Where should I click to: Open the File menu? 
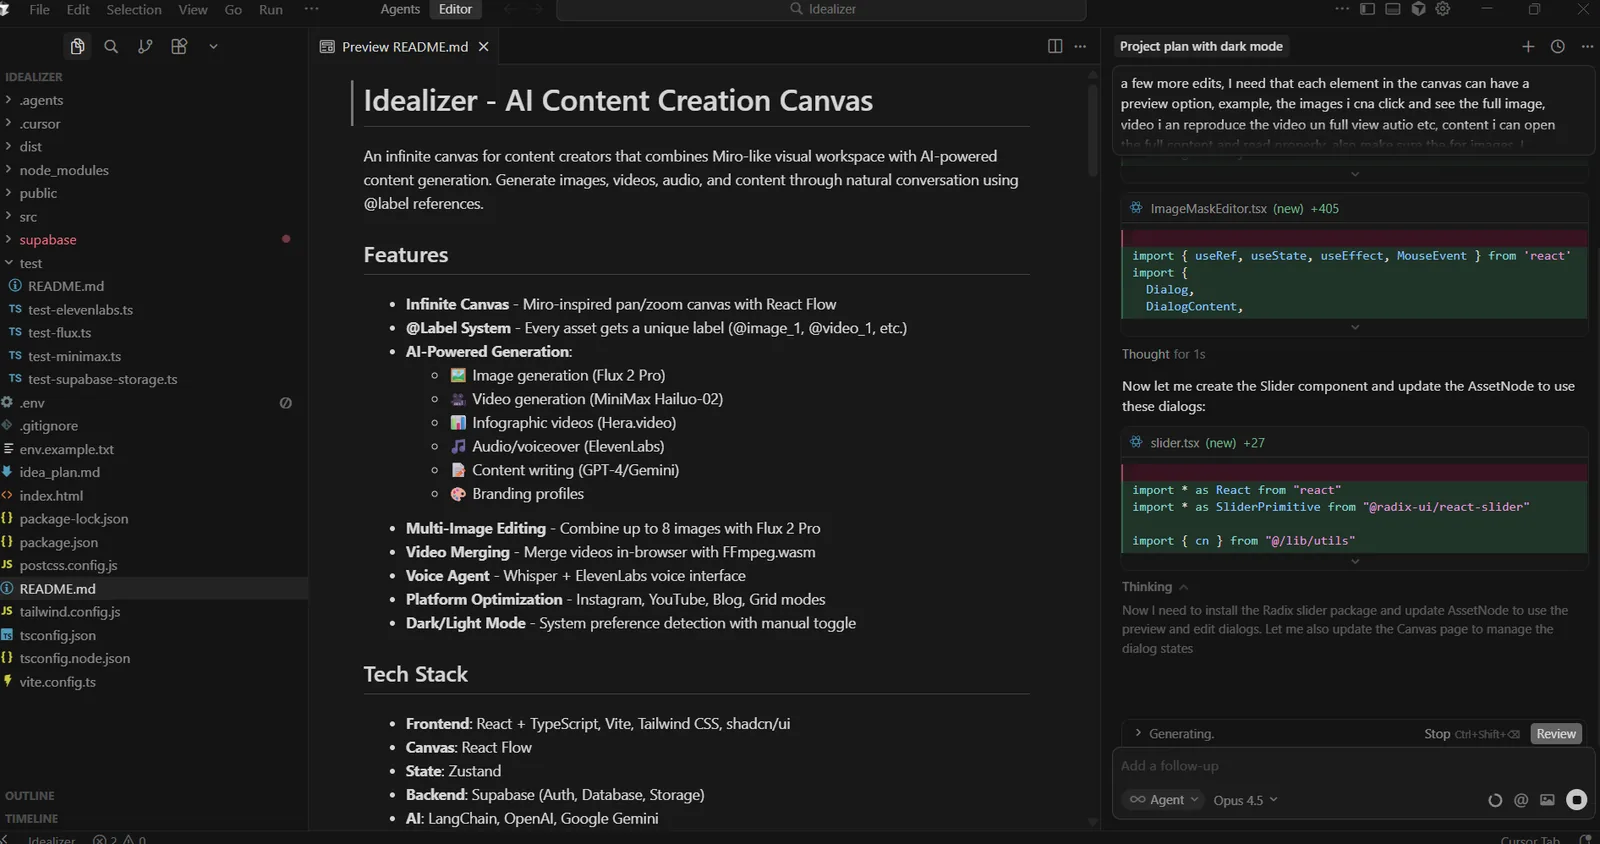click(40, 9)
